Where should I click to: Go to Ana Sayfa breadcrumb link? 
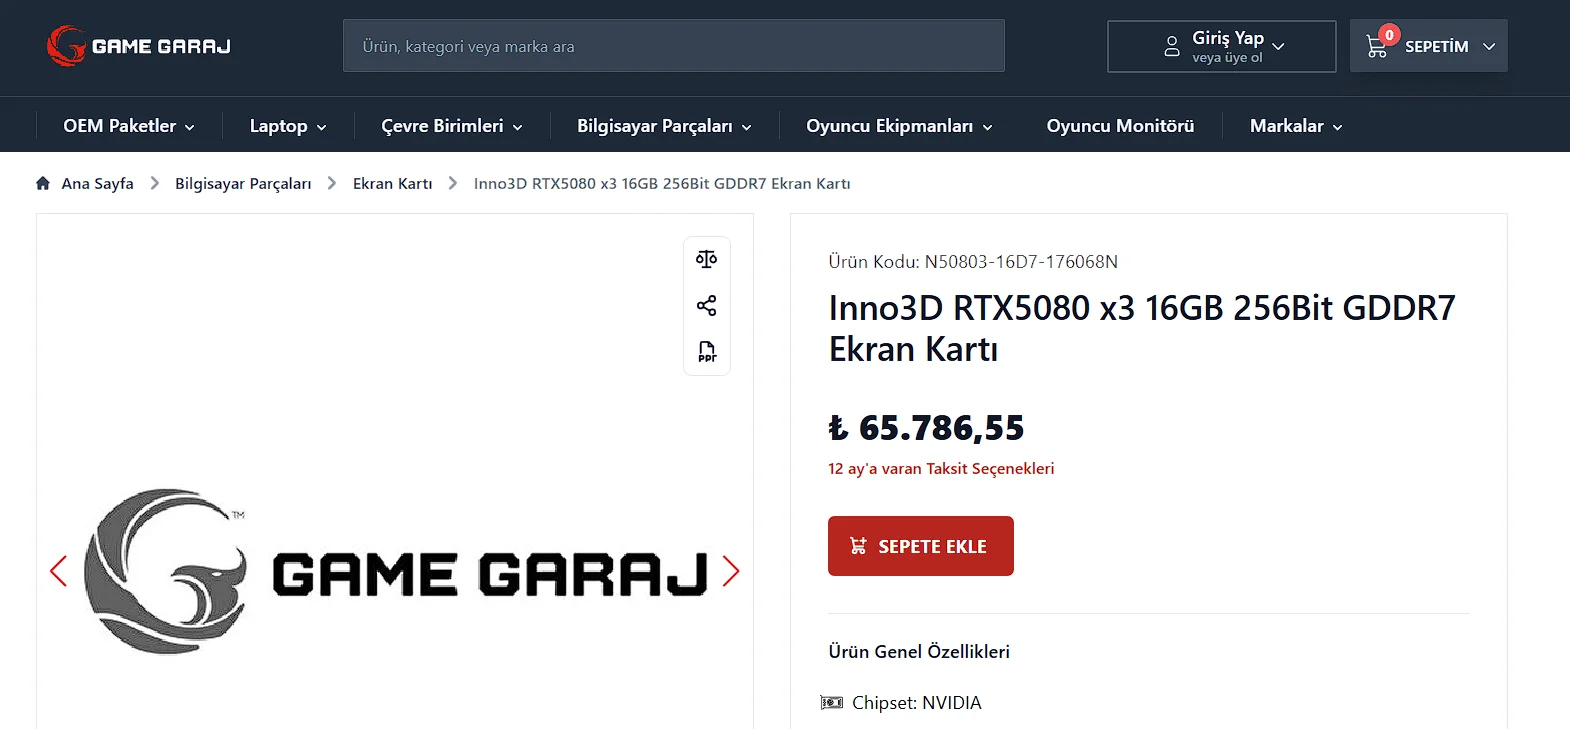(x=97, y=184)
